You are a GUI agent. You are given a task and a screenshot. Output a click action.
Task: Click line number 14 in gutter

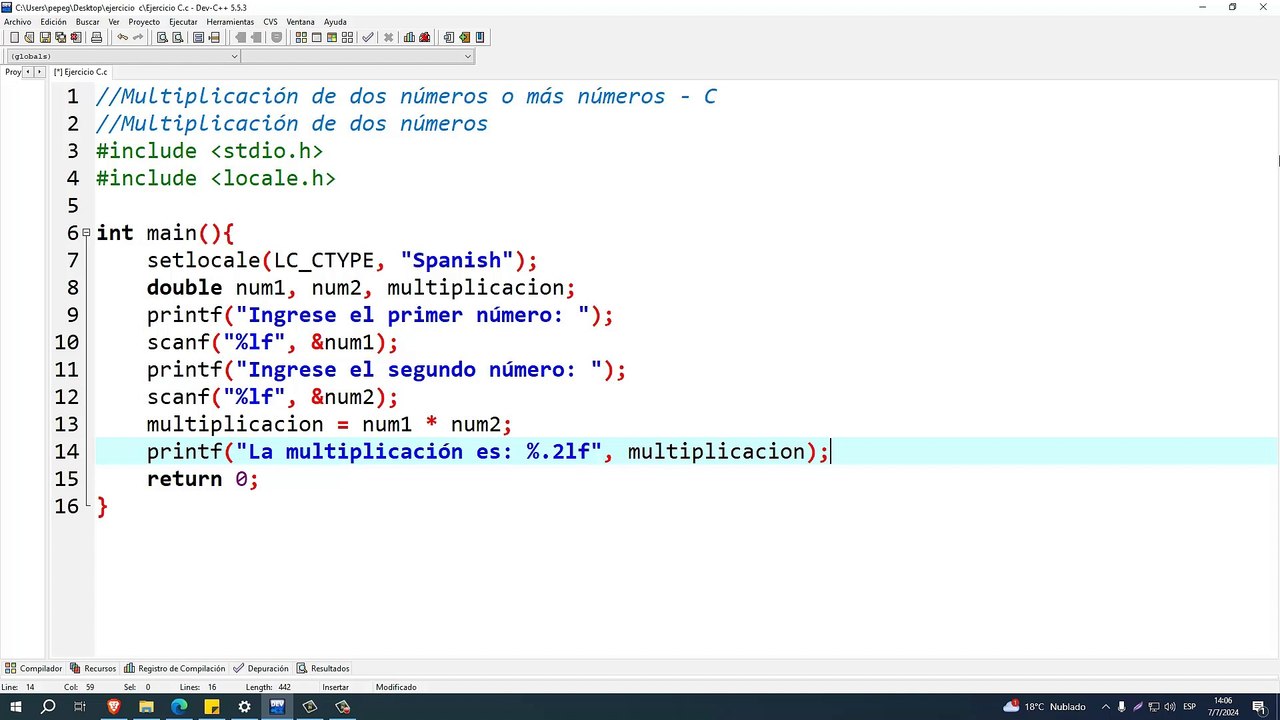pyautogui.click(x=66, y=452)
